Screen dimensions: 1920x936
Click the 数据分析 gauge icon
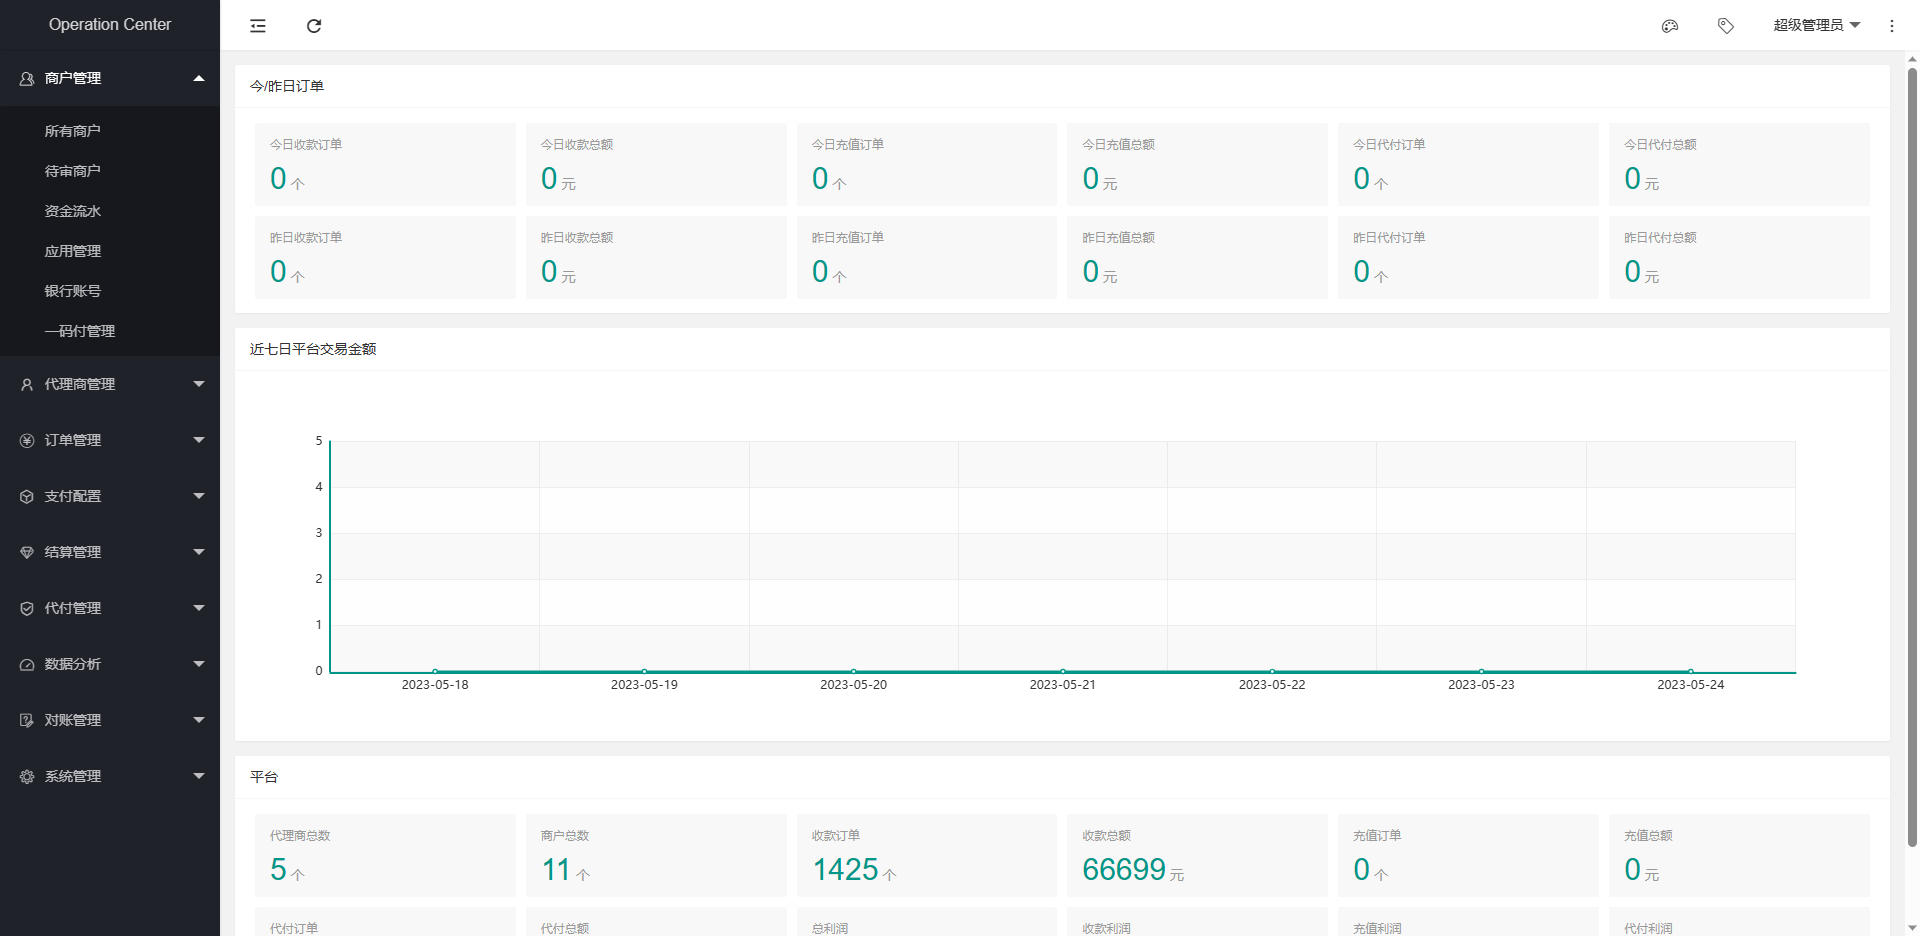click(27, 664)
